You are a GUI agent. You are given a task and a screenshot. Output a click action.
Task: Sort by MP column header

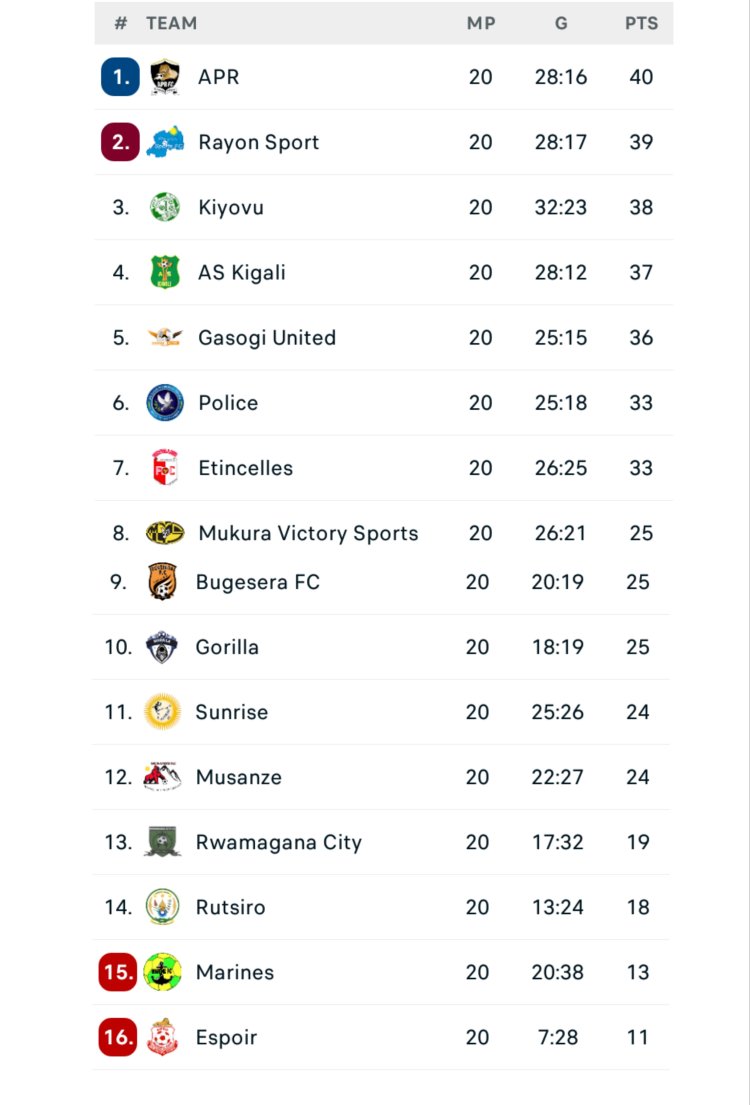pos(481,23)
